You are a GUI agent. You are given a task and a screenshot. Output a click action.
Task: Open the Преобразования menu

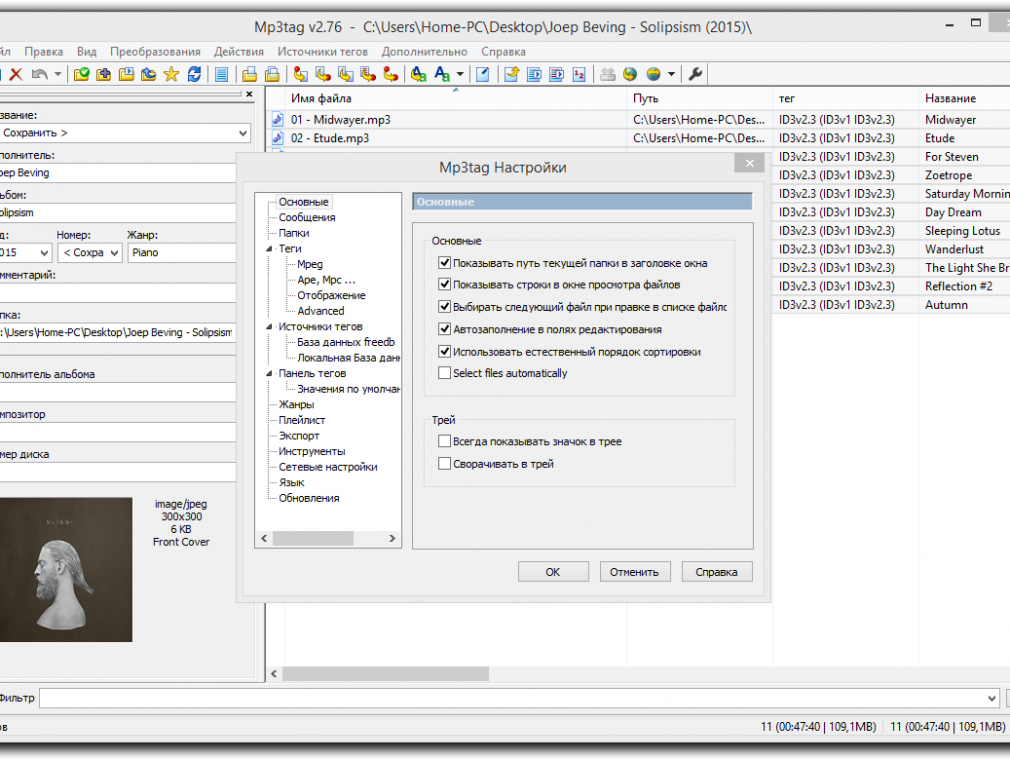[x=155, y=52]
